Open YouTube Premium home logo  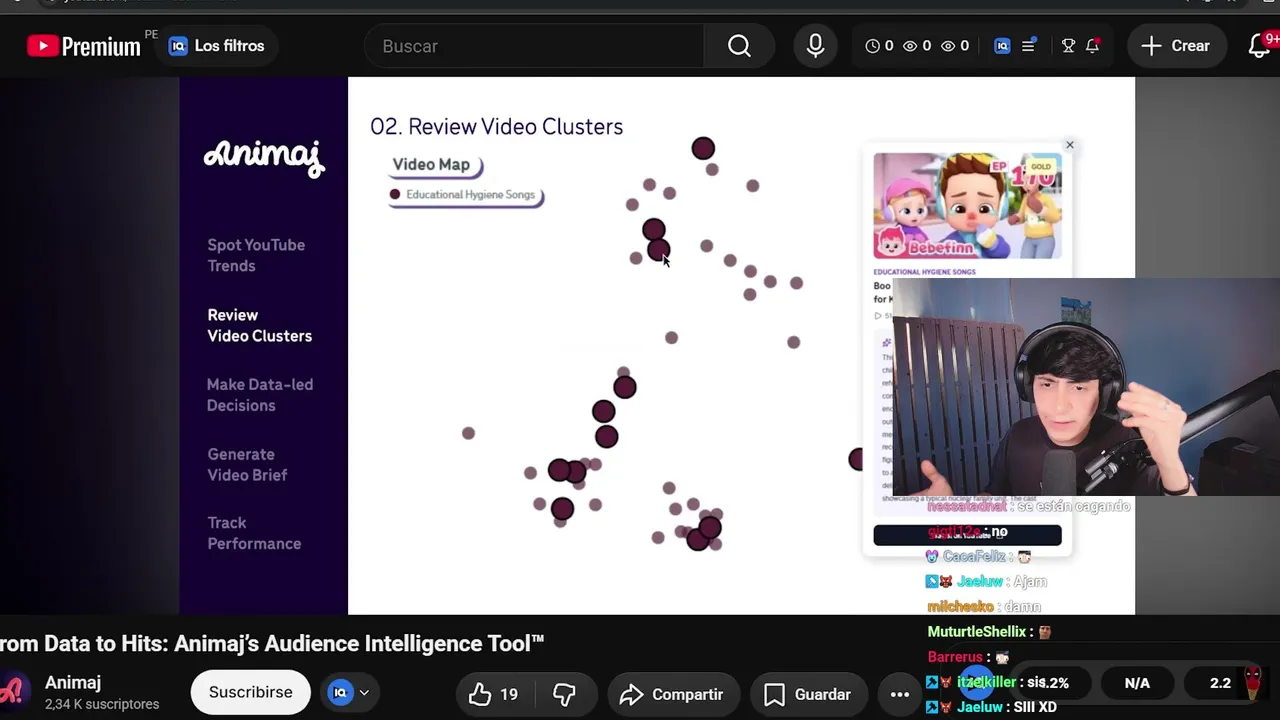pyautogui.click(x=84, y=46)
